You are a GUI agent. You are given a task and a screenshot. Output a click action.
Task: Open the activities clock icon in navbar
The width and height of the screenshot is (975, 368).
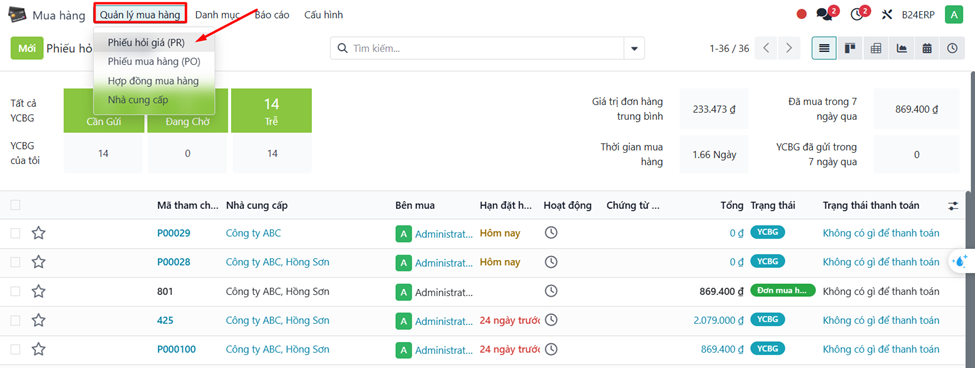coord(857,14)
